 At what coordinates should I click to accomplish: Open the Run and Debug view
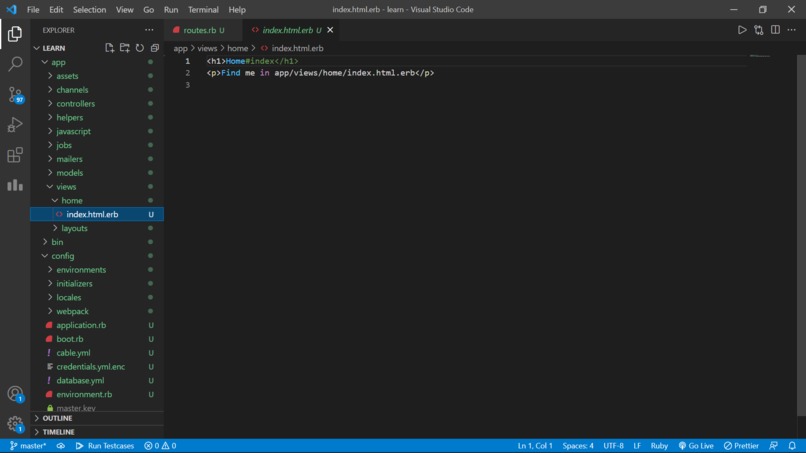pos(15,125)
